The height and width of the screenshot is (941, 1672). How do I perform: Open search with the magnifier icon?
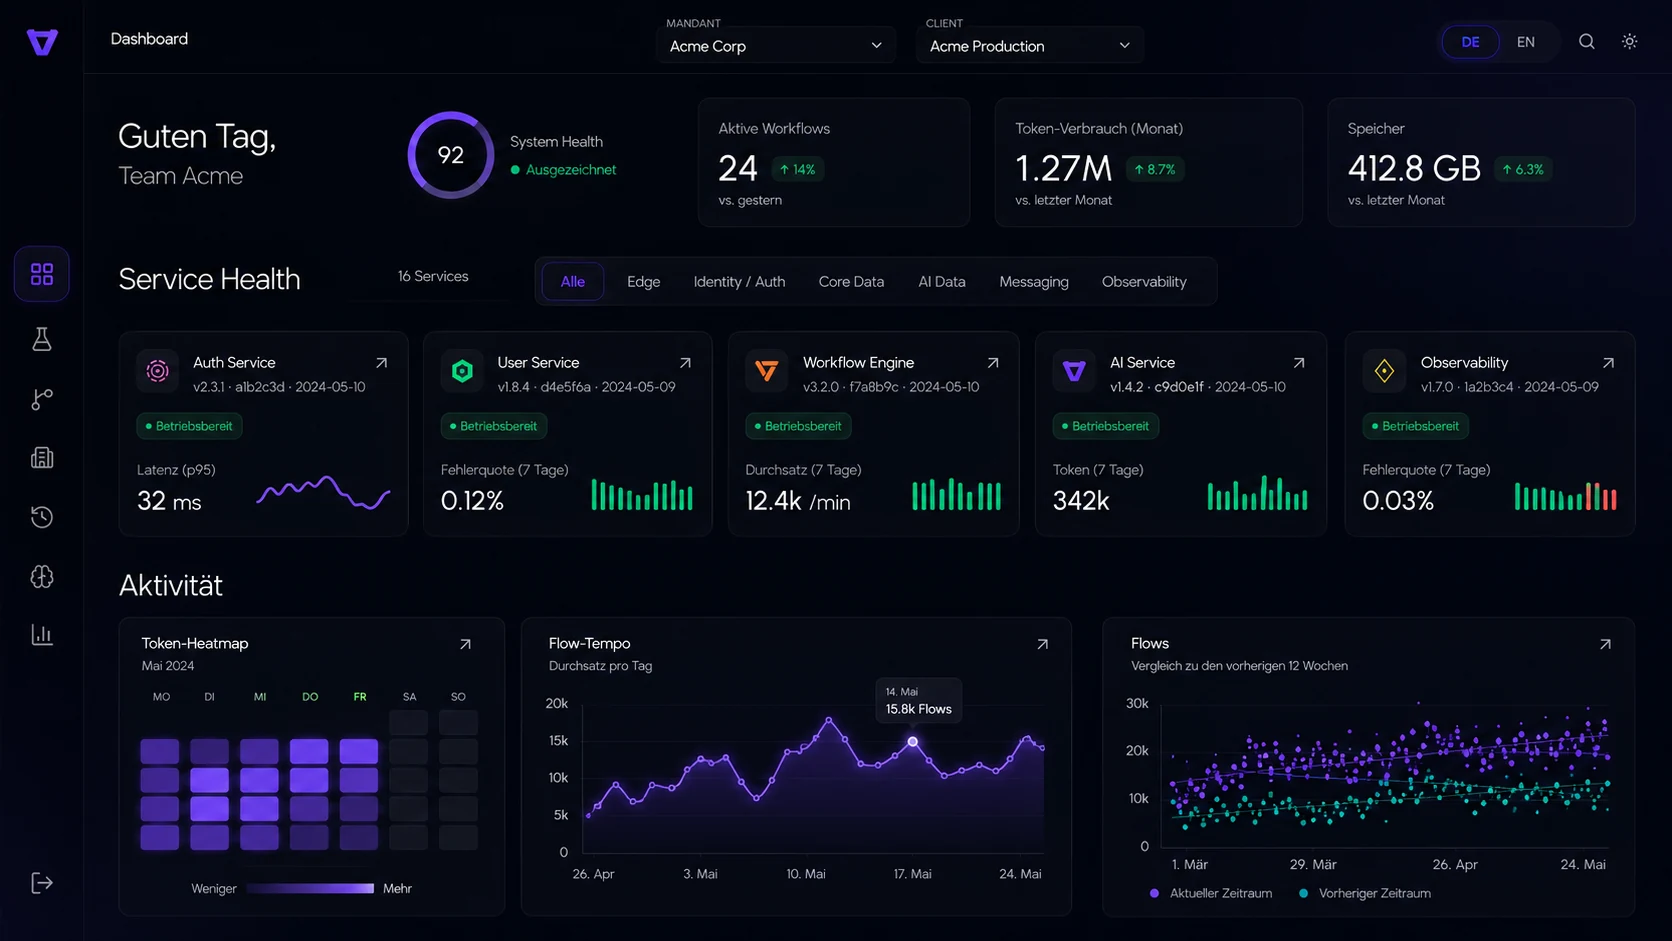pos(1587,42)
